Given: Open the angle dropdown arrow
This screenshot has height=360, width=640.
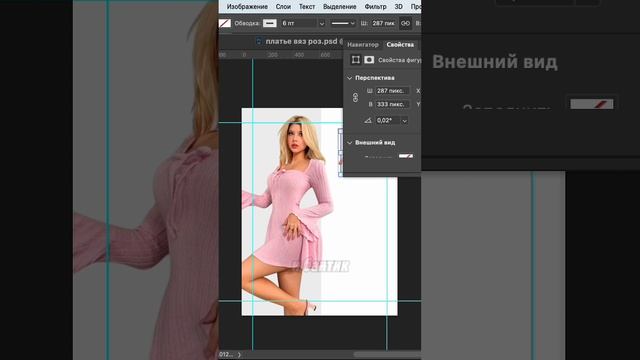Looking at the screenshot, I should [404, 121].
